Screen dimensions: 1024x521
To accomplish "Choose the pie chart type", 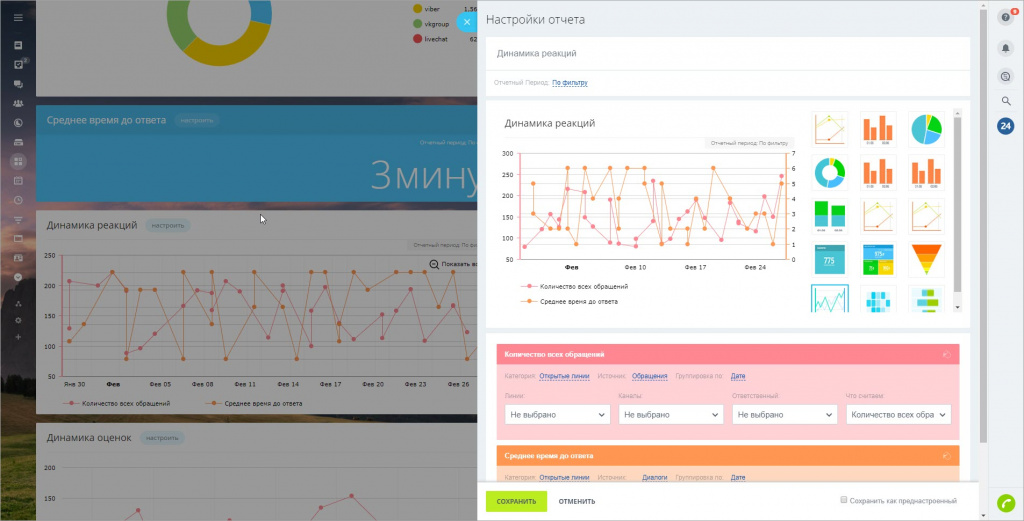I will coord(926,129).
